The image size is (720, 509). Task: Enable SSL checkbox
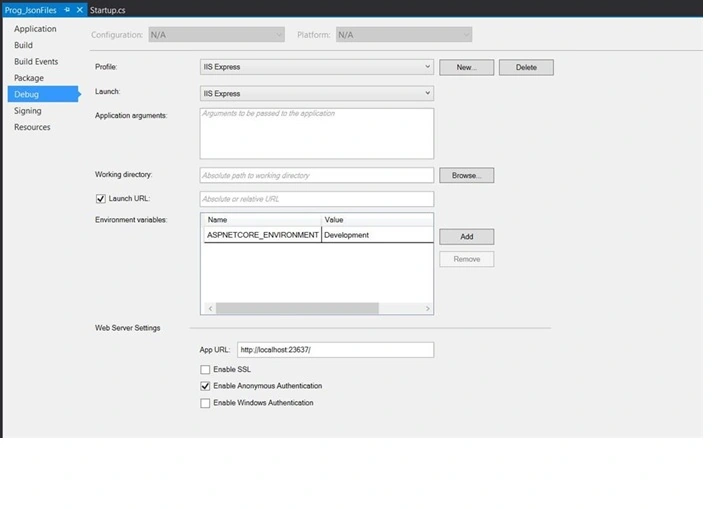pyautogui.click(x=205, y=370)
